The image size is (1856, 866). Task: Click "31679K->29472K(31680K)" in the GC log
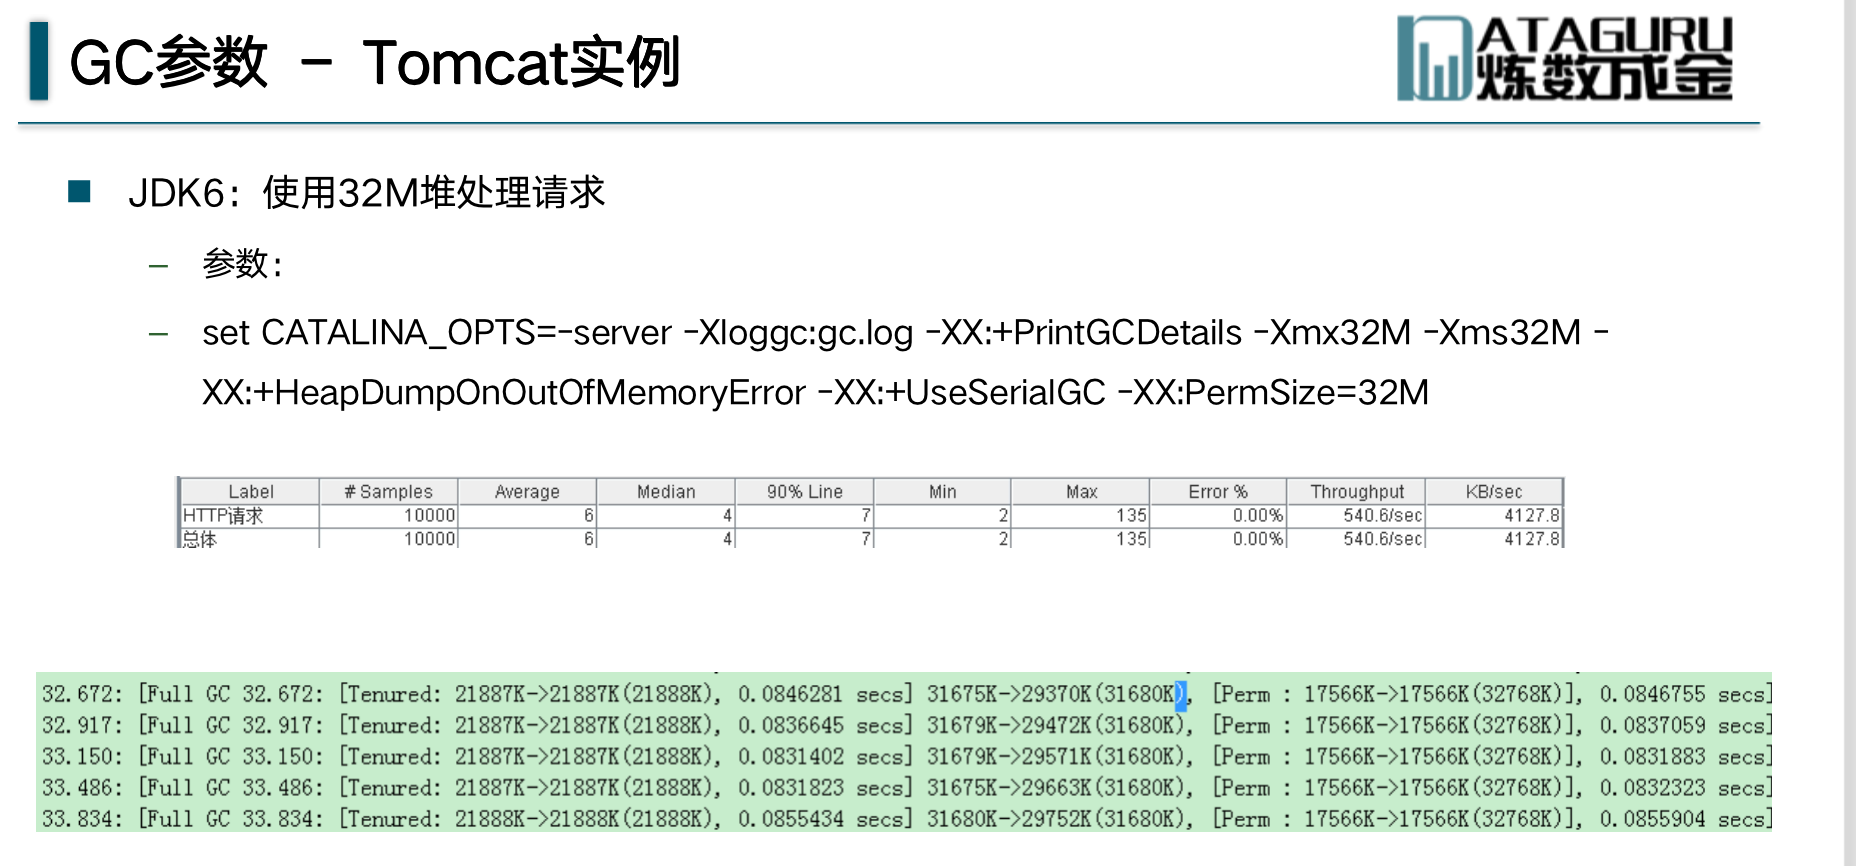(1057, 725)
